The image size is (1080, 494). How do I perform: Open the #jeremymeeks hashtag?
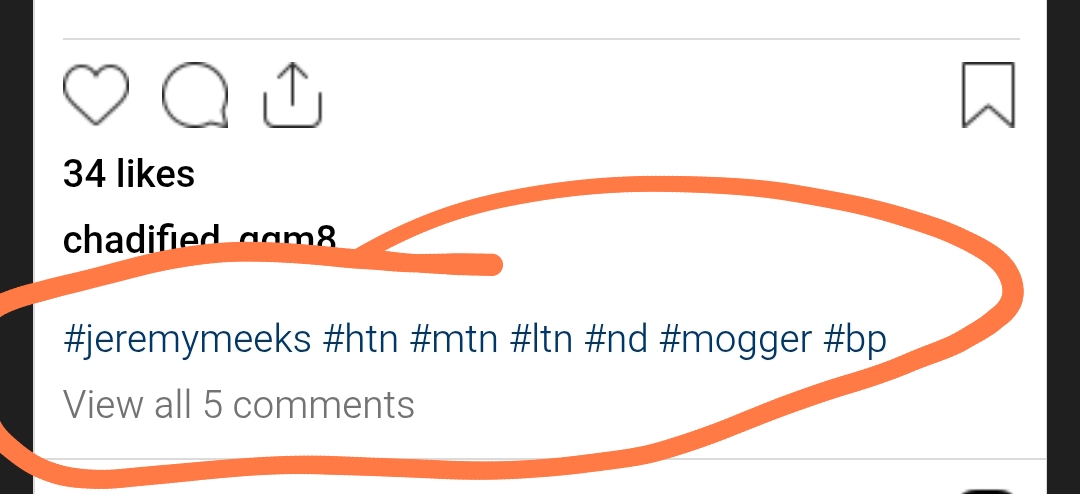[187, 340]
